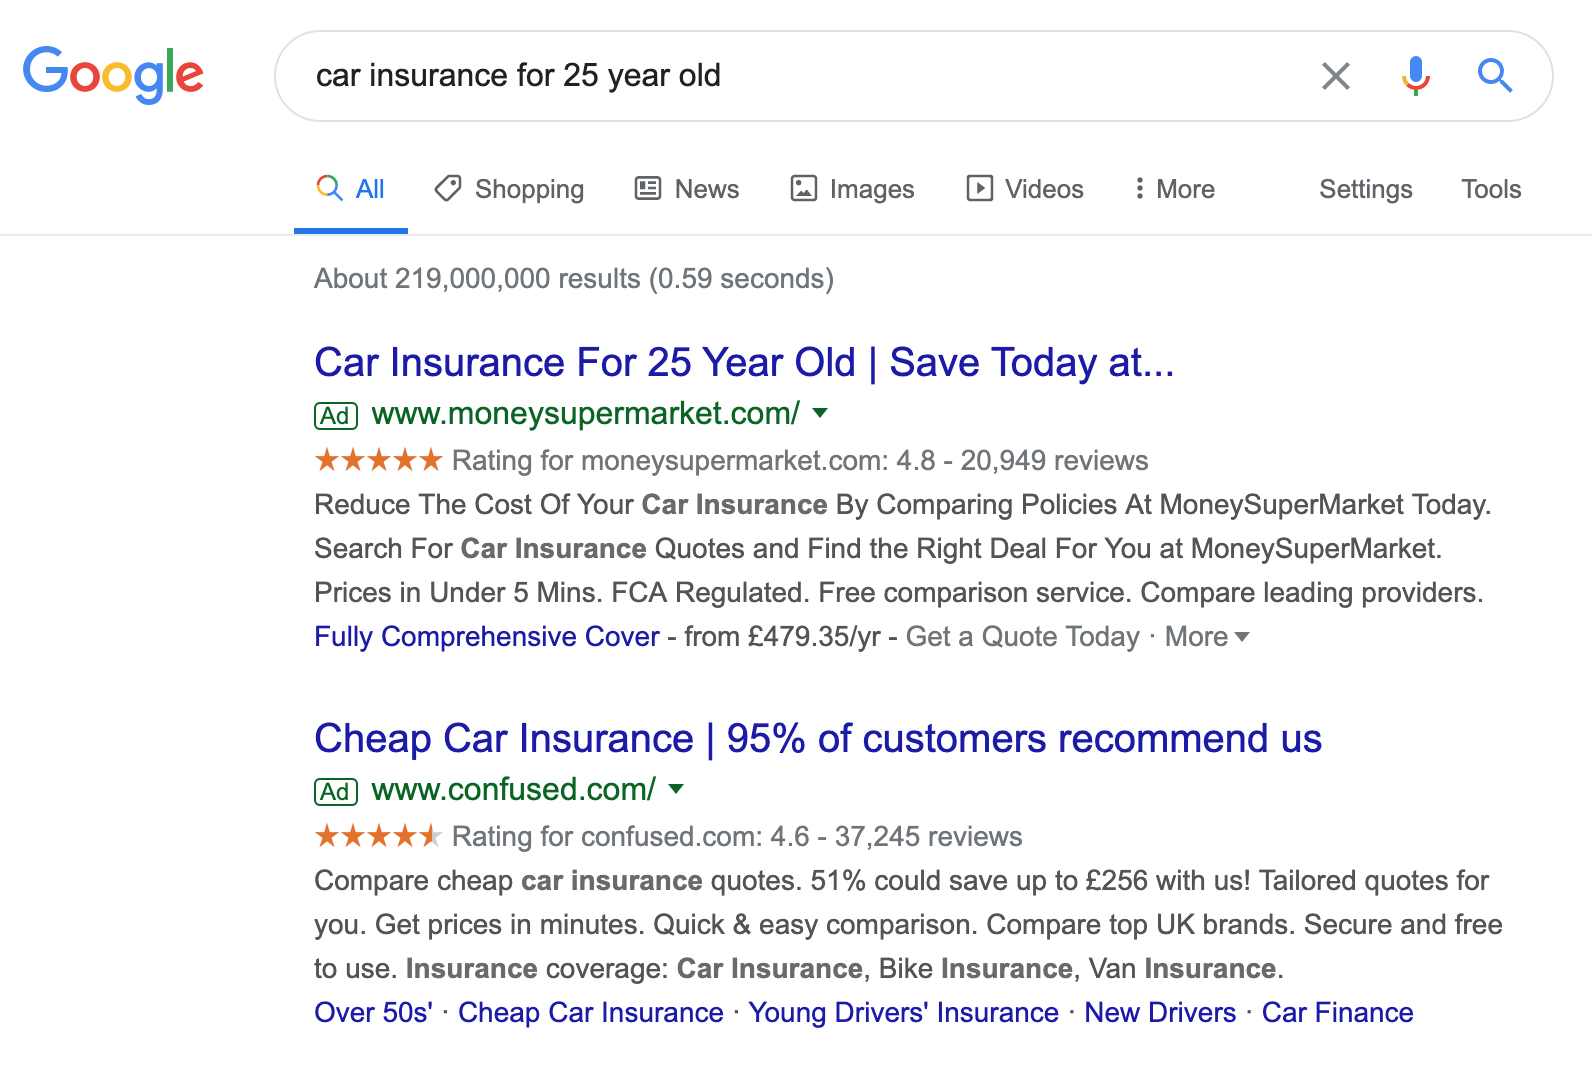Select the Videos tab
Viewport: 1592px width, 1072px height.
[x=1024, y=189]
